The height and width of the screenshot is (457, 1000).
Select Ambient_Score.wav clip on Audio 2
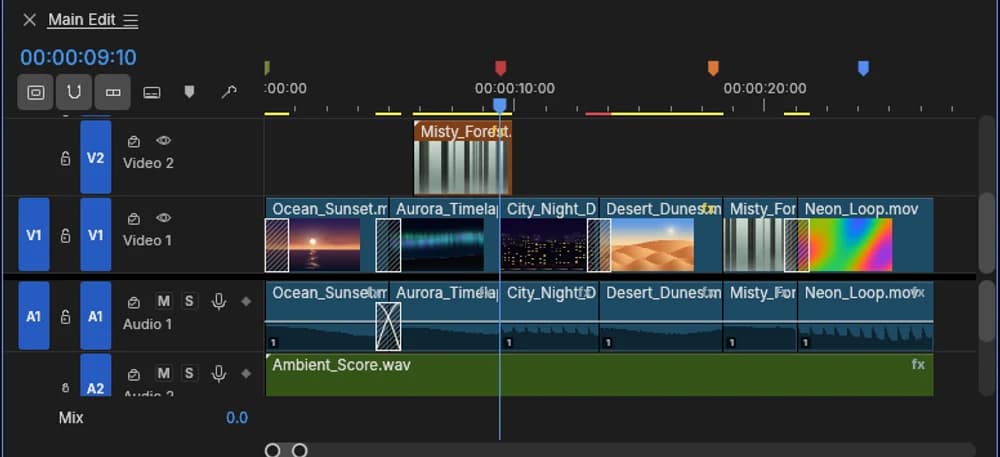pyautogui.click(x=599, y=375)
